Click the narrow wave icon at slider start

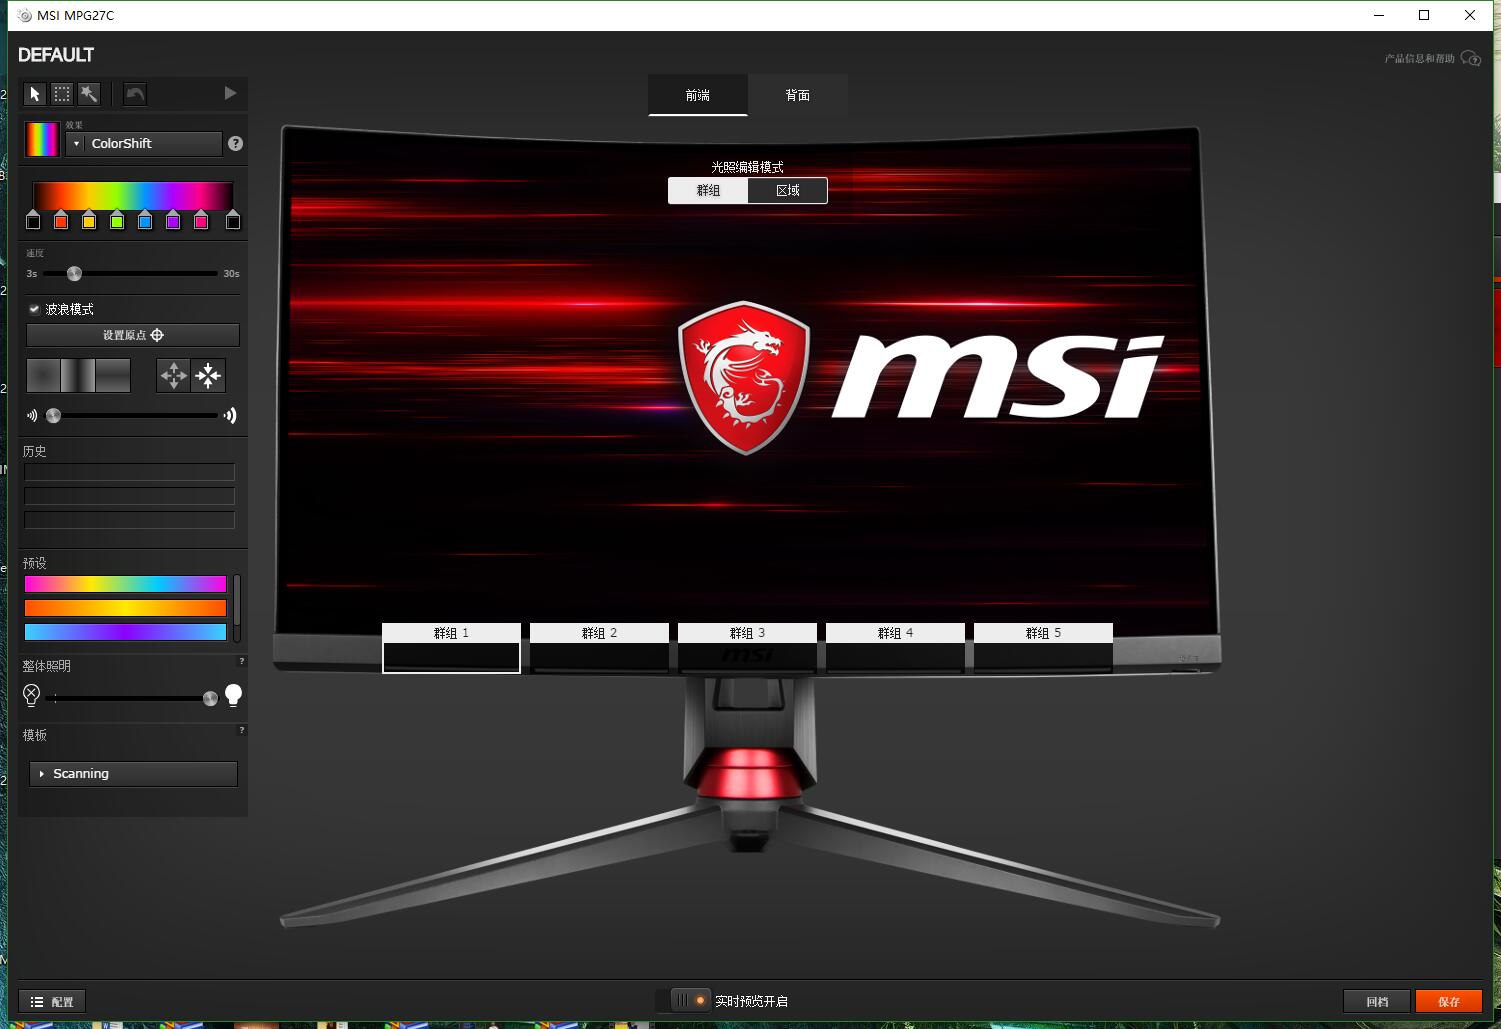click(x=32, y=415)
